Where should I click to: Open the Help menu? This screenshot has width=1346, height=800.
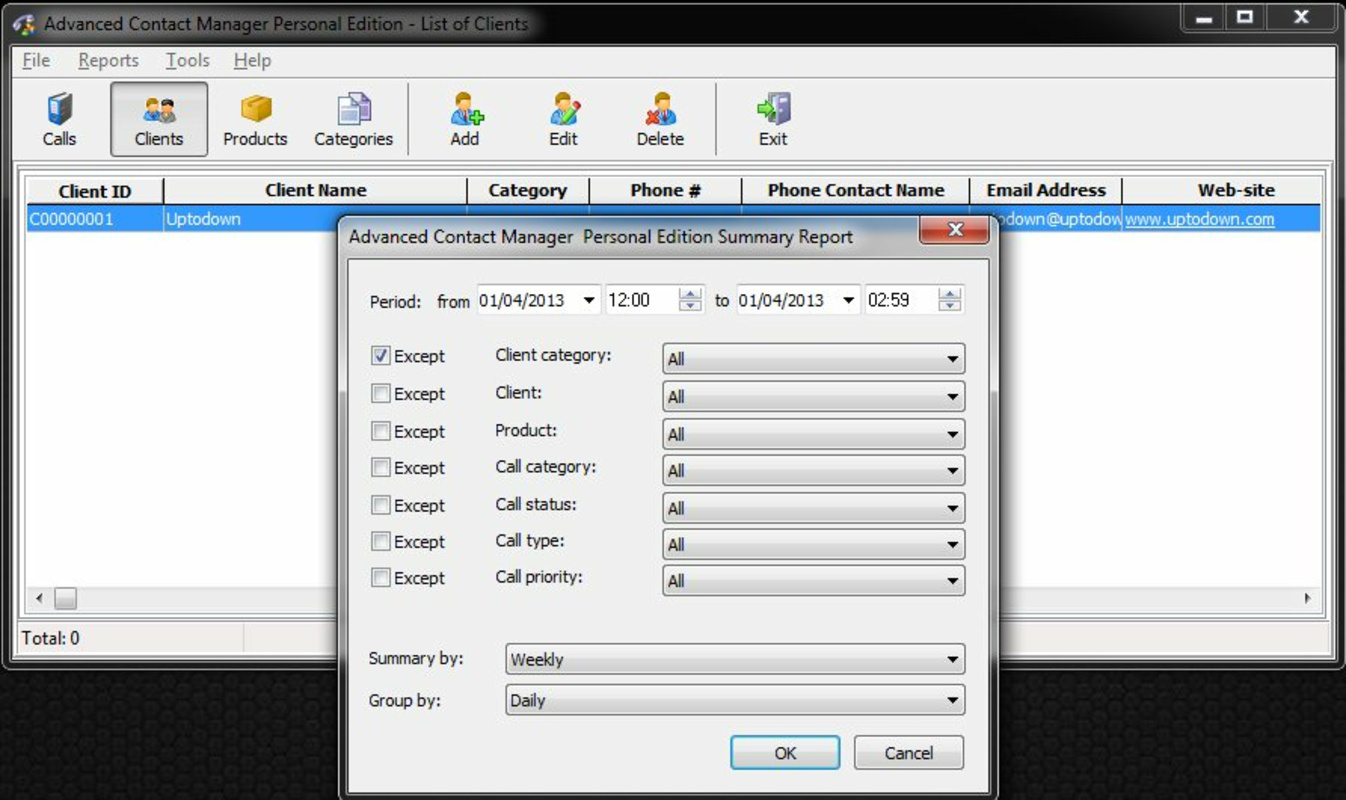(252, 61)
